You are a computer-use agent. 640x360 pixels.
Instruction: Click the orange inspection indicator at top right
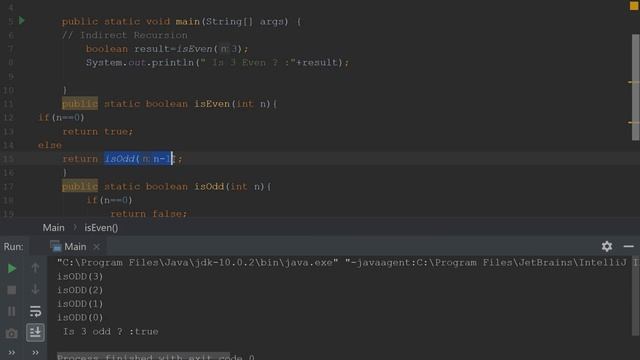[634, 6]
